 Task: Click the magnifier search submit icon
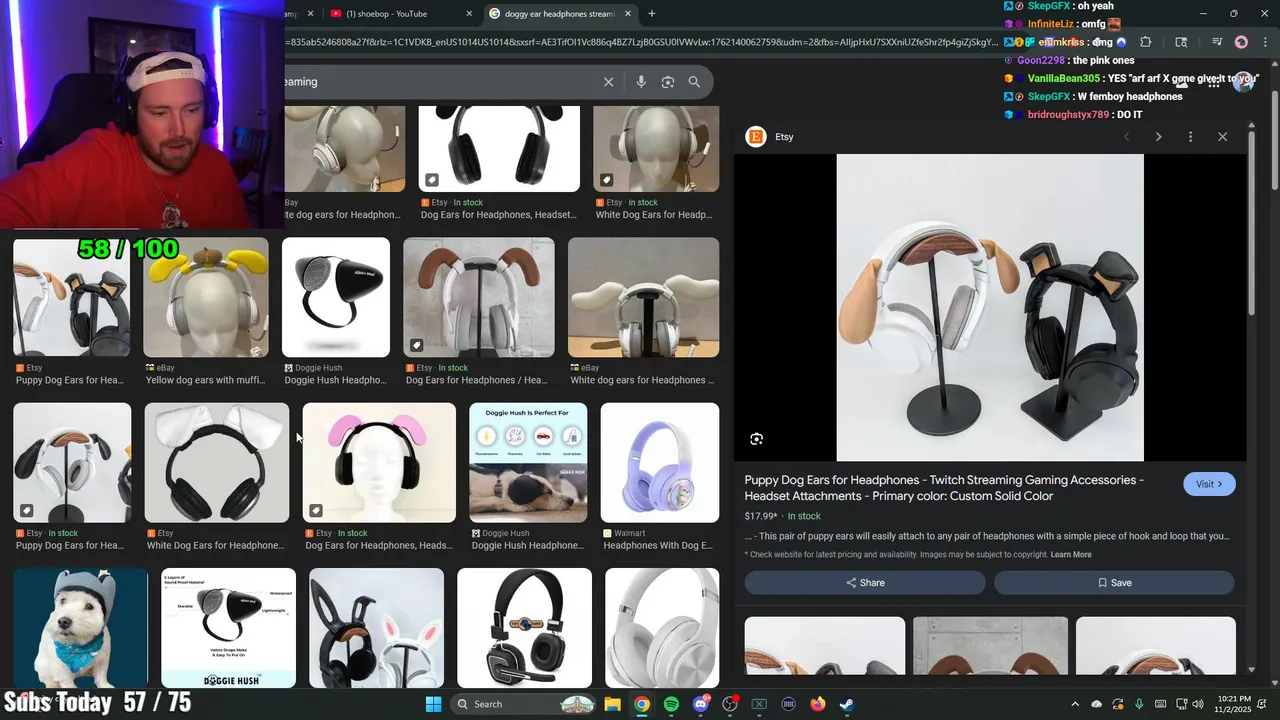point(694,82)
